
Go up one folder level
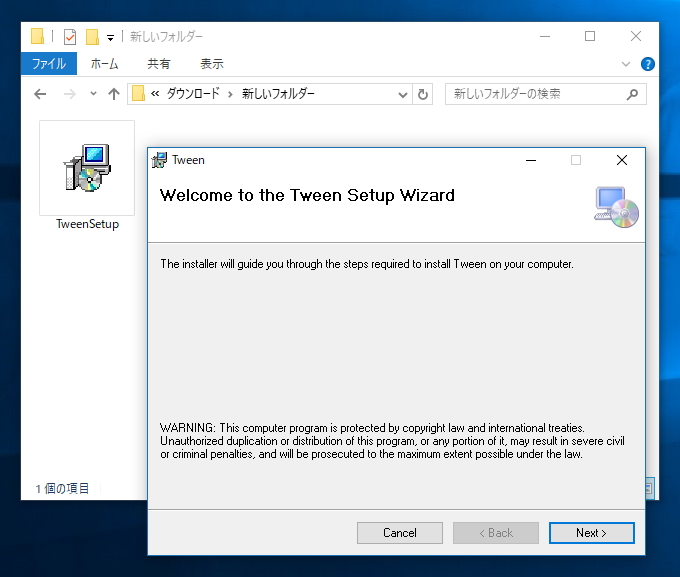114,94
